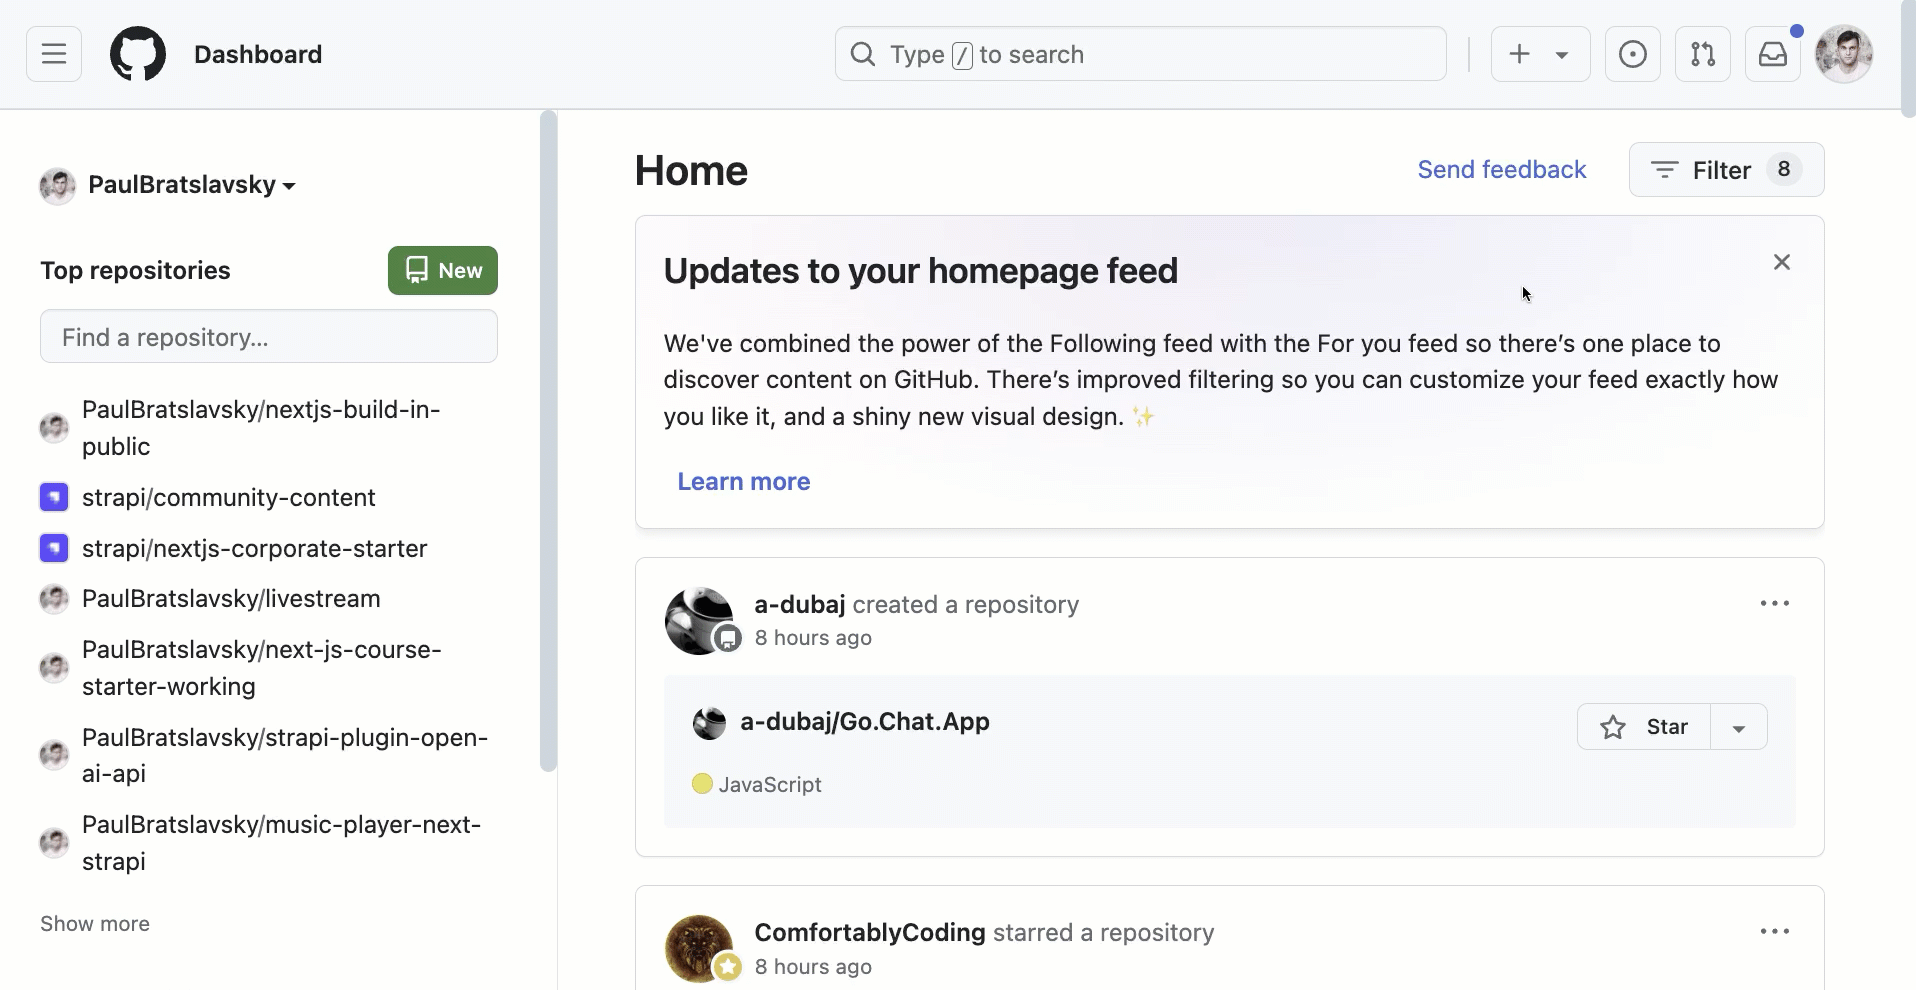1916x990 pixels.
Task: Click Show more under top repositories
Action: 95,924
